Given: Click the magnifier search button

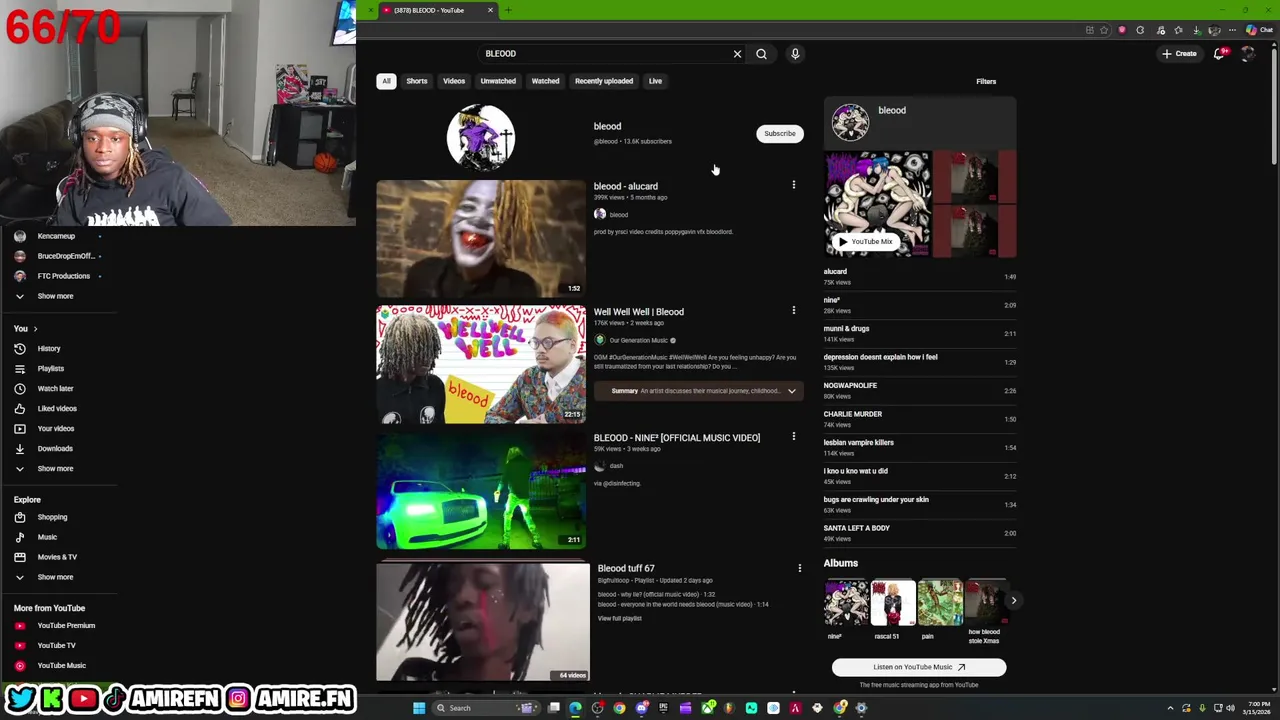Looking at the screenshot, I should (x=761, y=54).
